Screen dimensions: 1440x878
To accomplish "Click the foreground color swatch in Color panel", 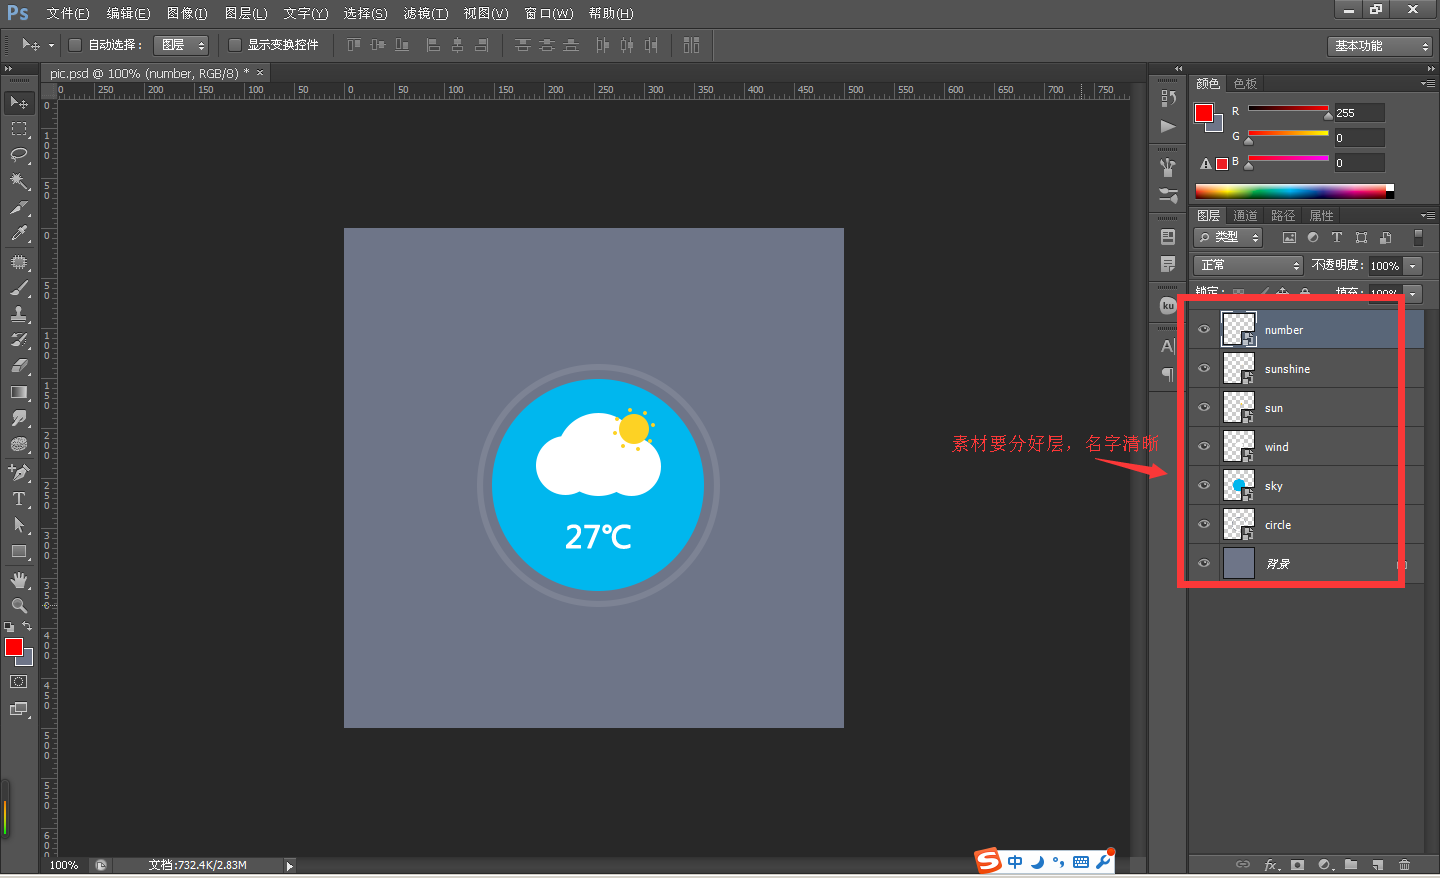I will (1204, 113).
